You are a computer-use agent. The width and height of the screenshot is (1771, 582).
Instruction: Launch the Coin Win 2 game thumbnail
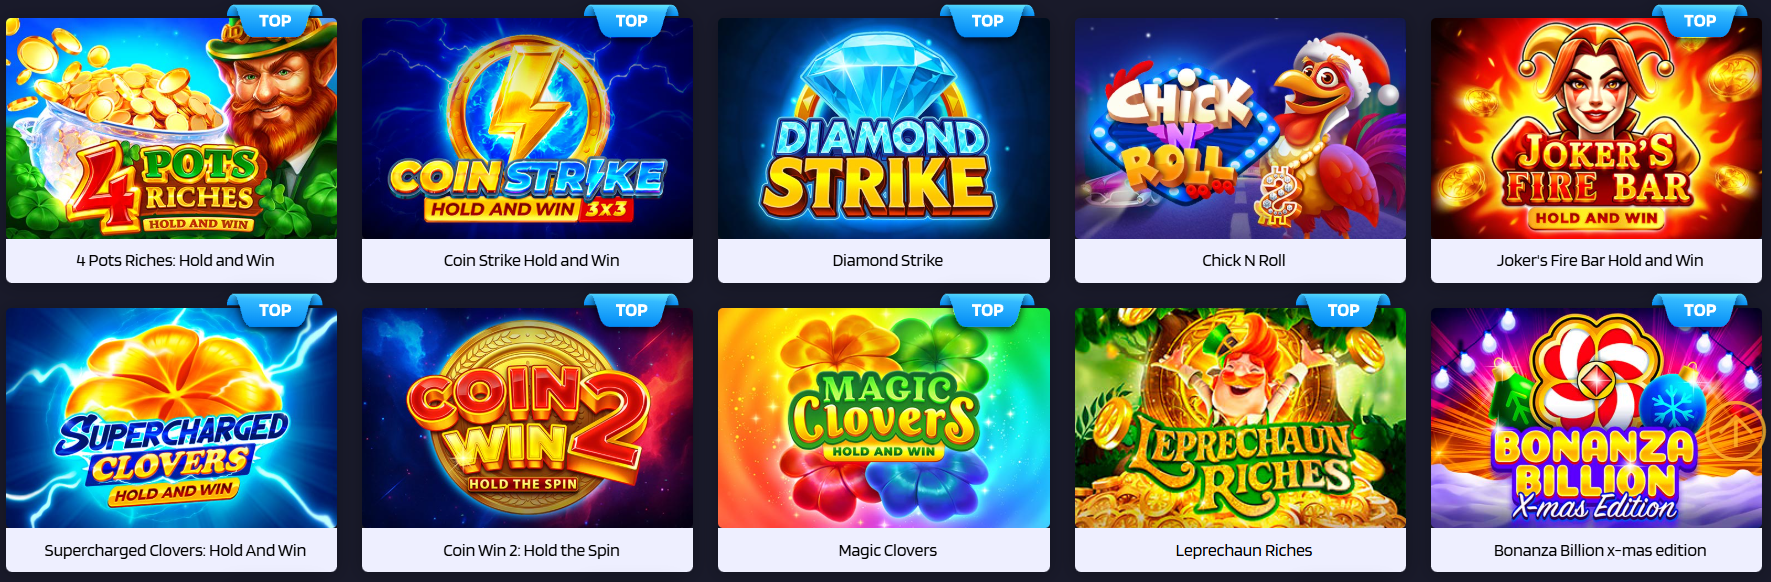(x=527, y=418)
